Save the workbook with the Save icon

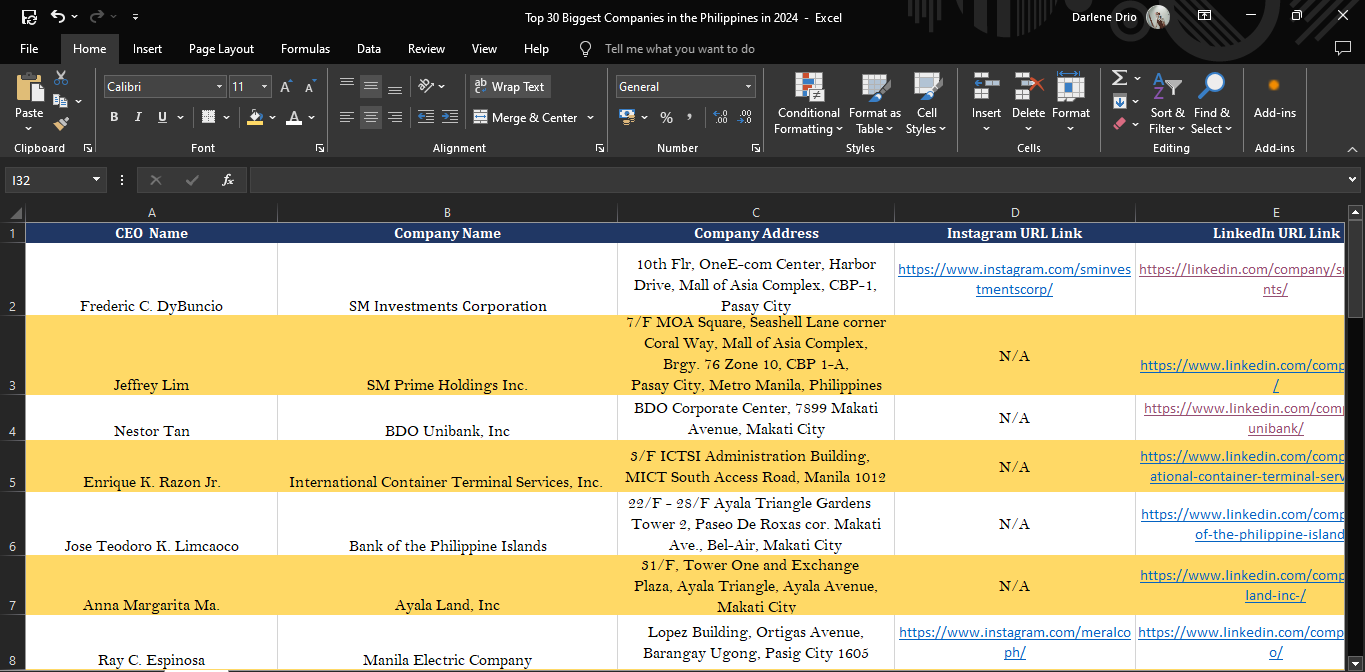click(29, 16)
